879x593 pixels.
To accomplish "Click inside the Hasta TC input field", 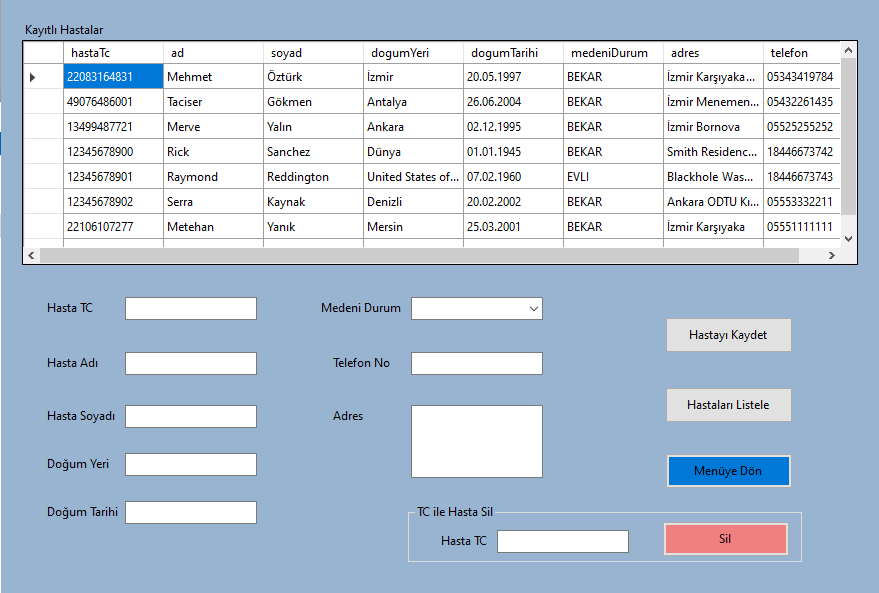I will [190, 308].
